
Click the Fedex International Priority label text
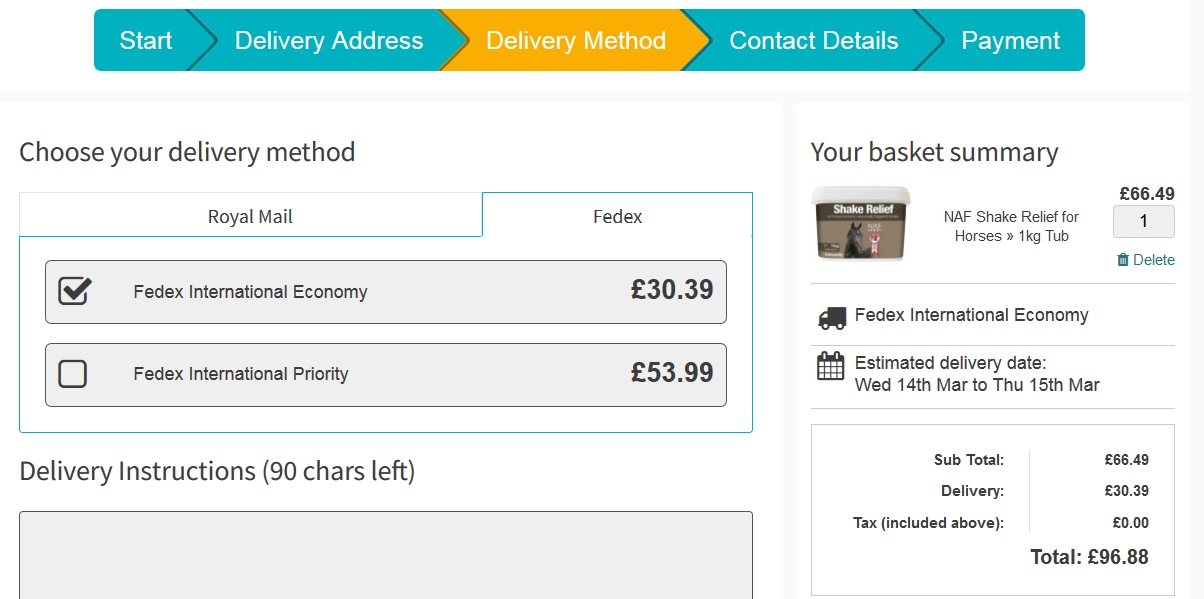240,374
